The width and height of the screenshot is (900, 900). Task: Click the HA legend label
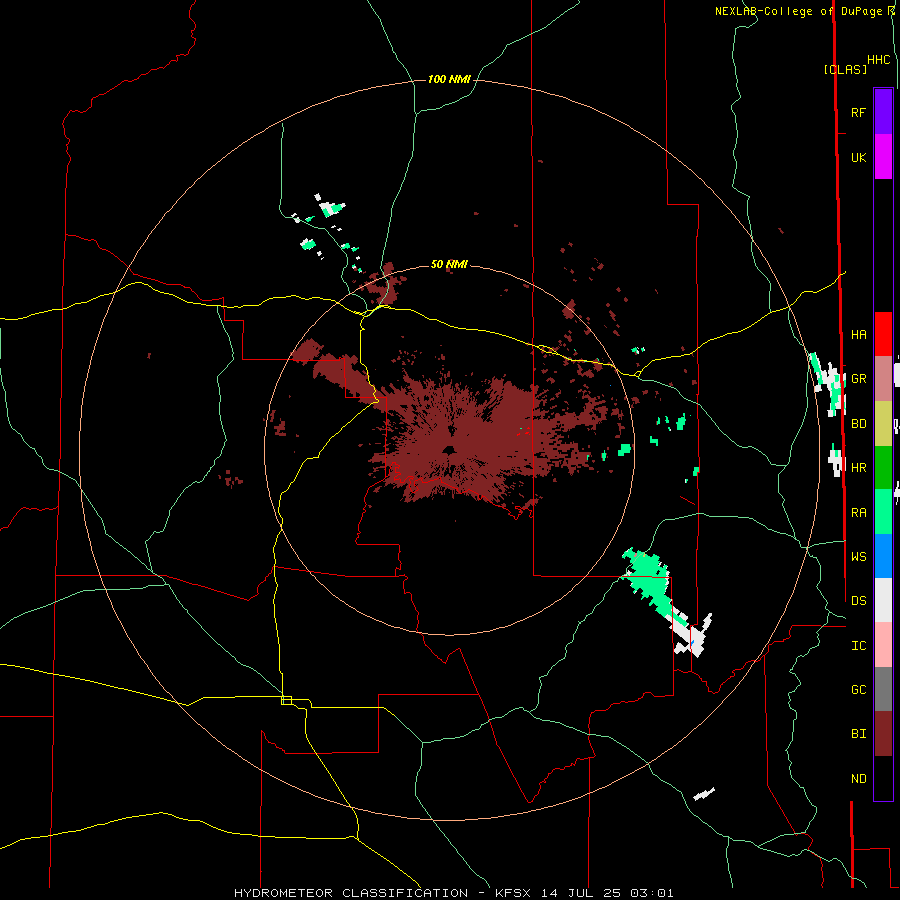point(859,334)
